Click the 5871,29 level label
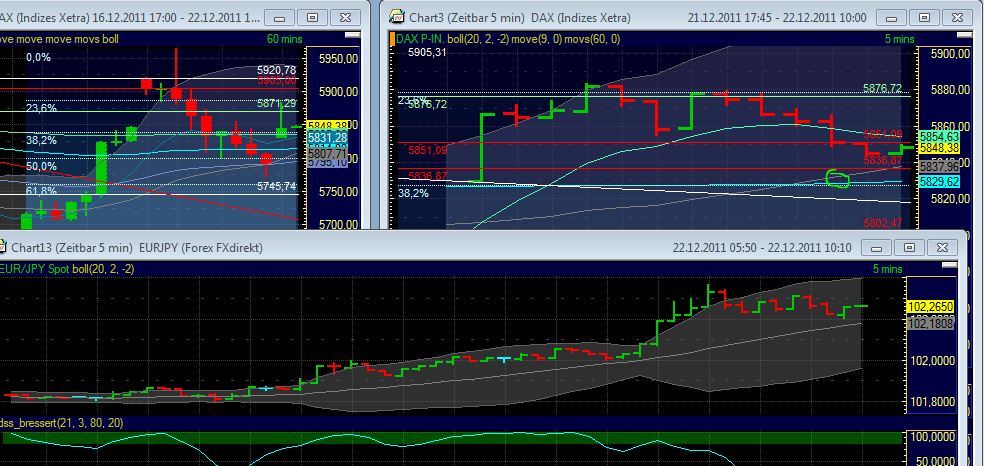 [x=276, y=103]
